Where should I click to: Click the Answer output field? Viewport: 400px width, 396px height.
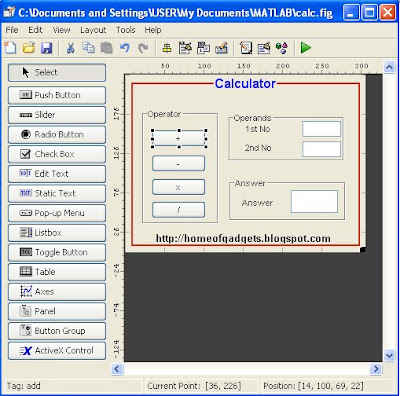click(x=314, y=201)
